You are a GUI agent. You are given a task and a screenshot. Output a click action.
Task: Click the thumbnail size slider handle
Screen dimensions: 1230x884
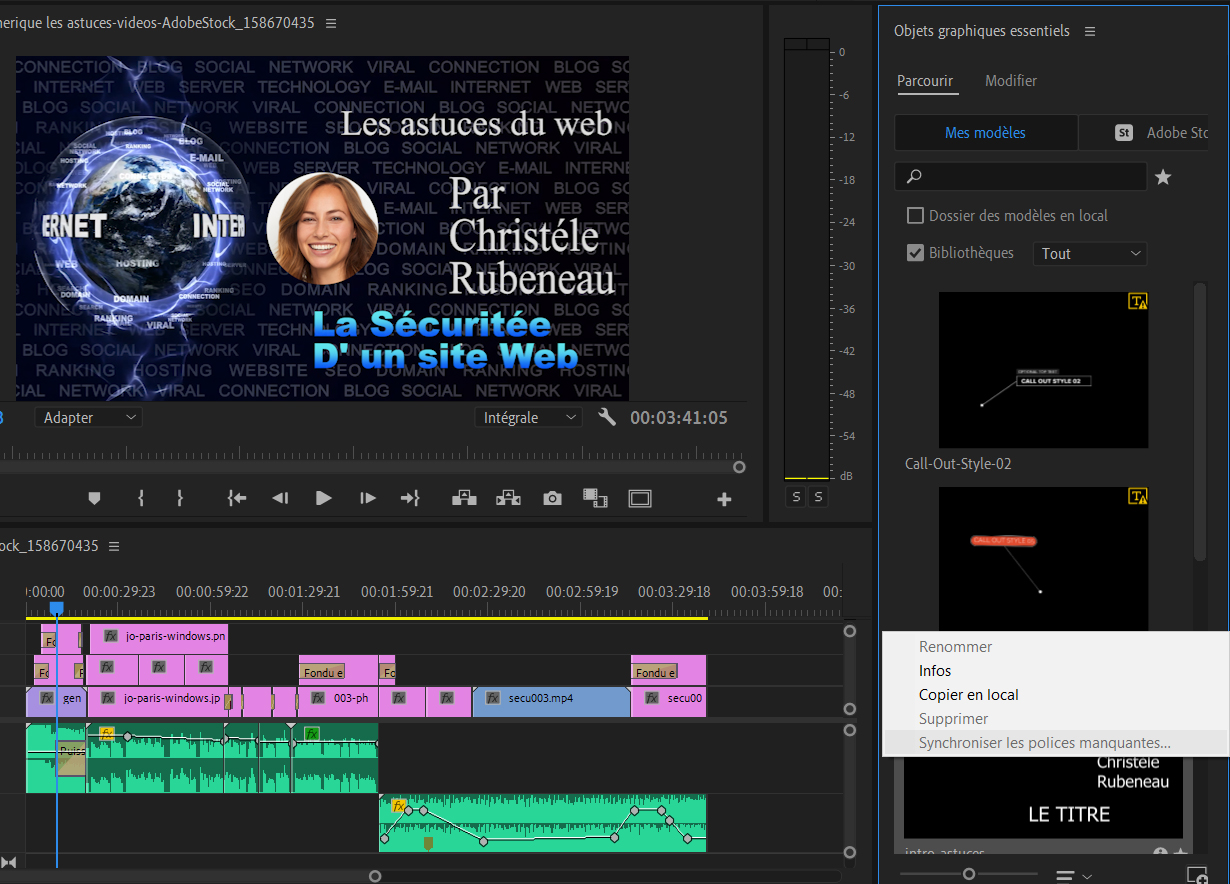[968, 874]
